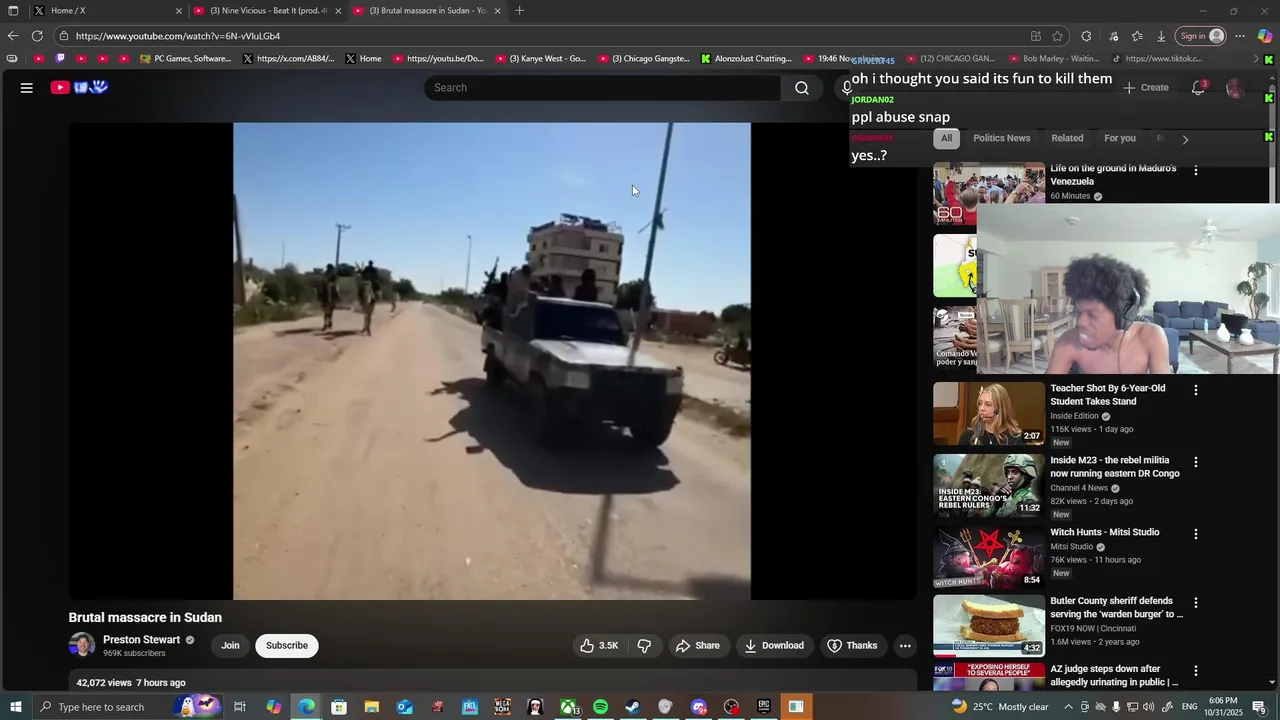Open Epic Games Launcher from taskbar

click(763, 707)
